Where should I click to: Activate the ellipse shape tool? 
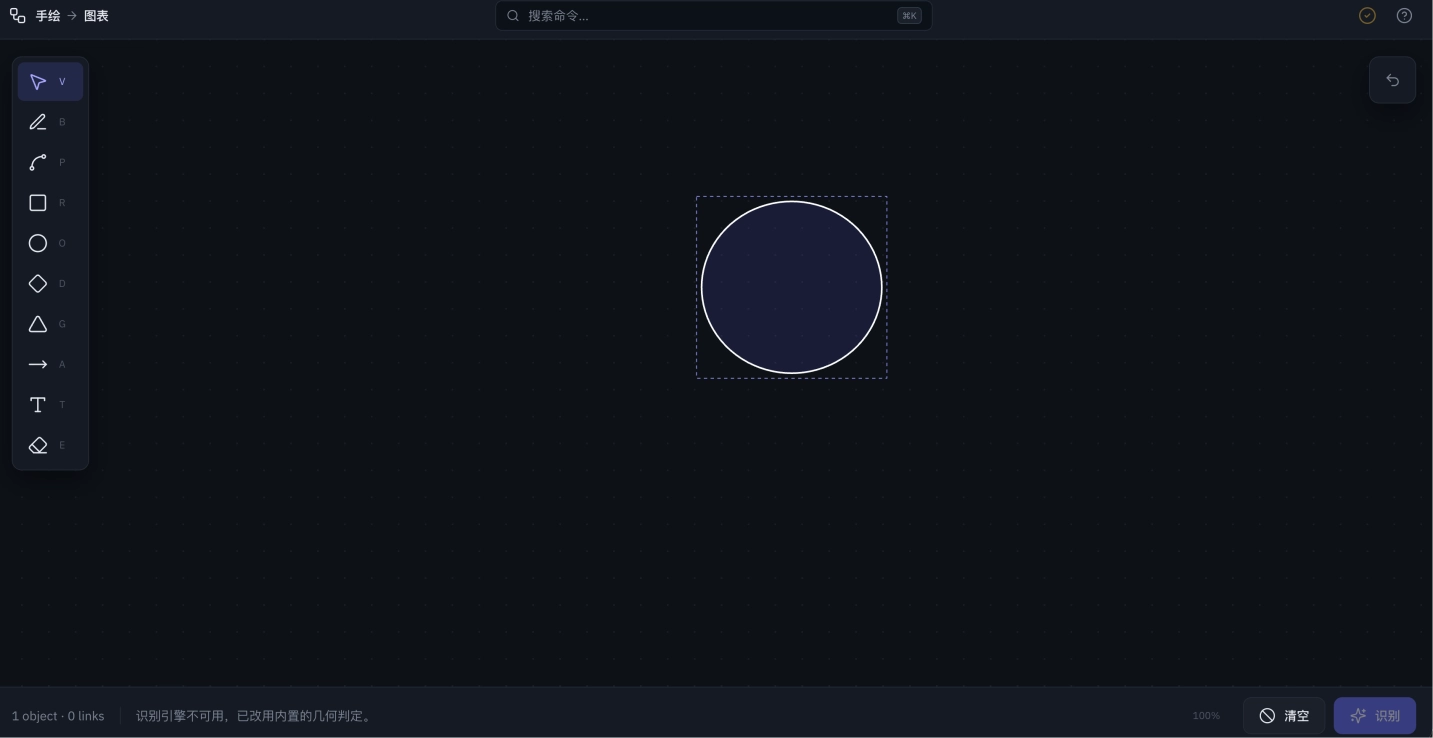[x=50, y=243]
